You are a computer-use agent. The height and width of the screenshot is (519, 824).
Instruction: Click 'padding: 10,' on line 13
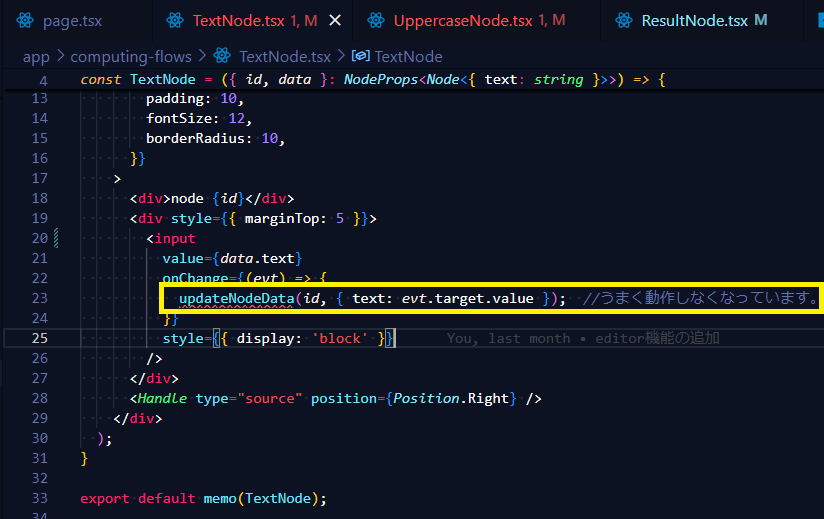coord(194,99)
